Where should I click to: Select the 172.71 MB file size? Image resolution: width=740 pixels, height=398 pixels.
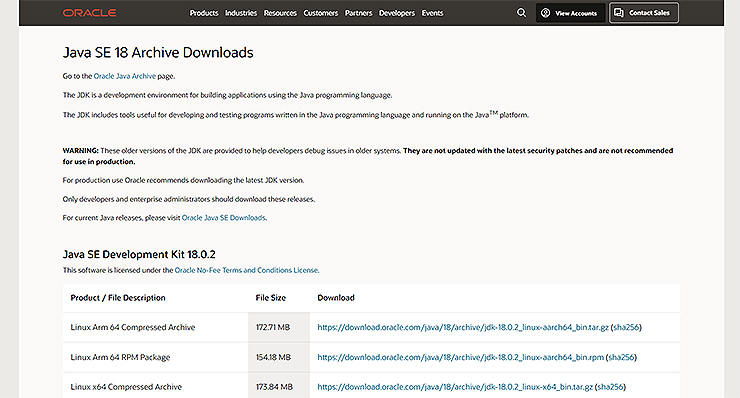[x=273, y=327]
